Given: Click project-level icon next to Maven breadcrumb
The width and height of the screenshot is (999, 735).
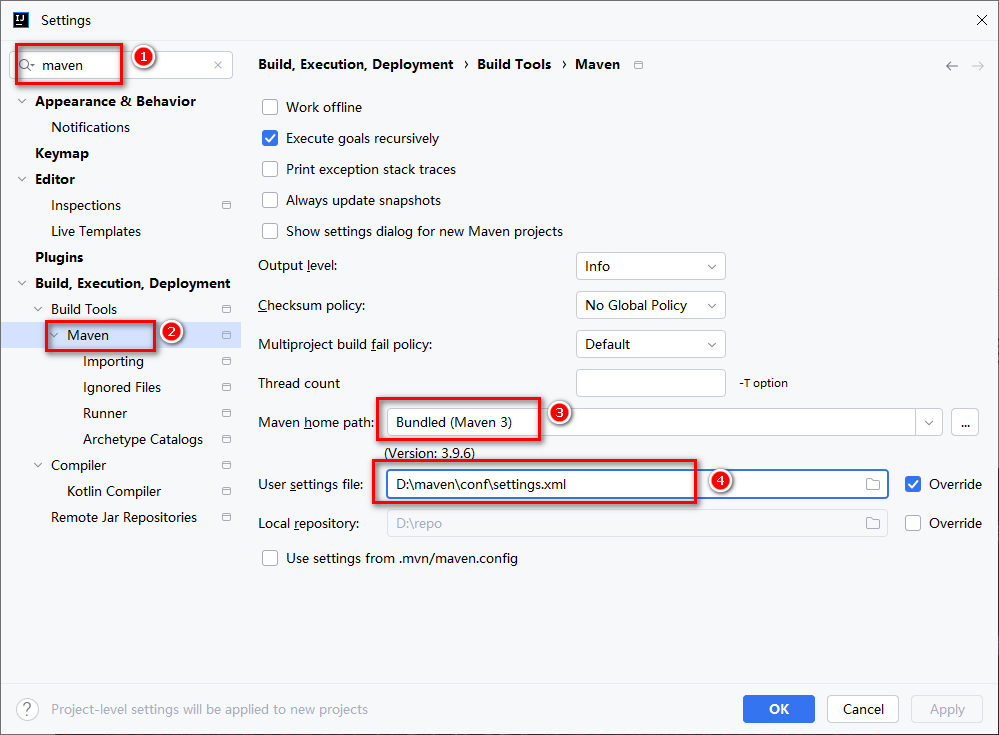Looking at the screenshot, I should pyautogui.click(x=638, y=65).
